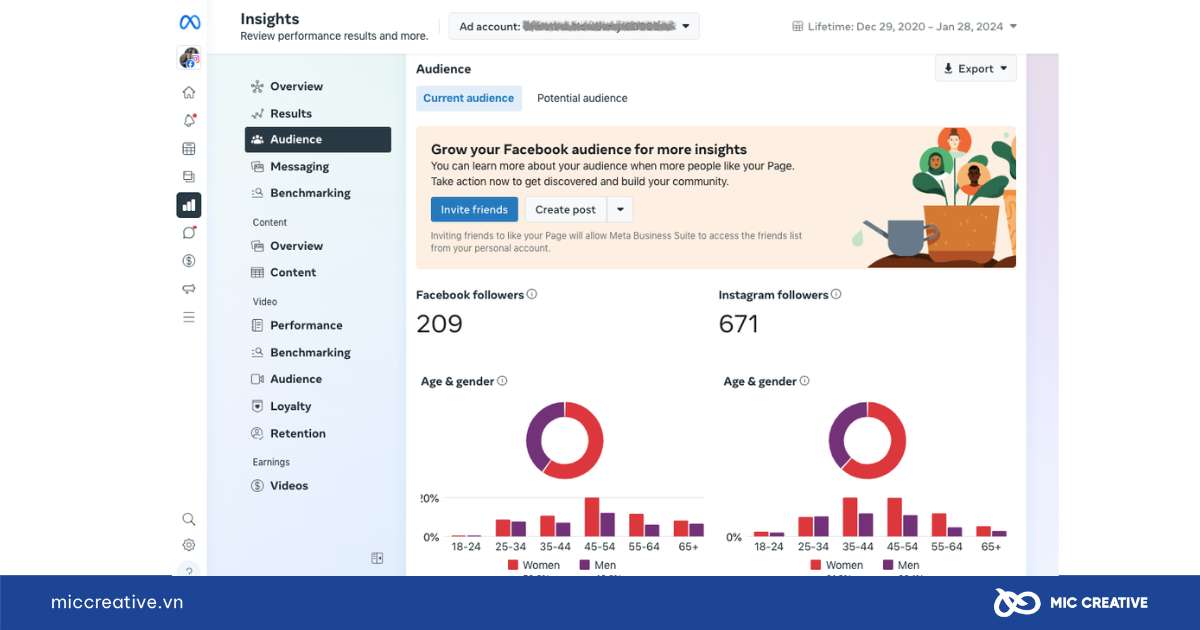Open Ads with the megaphone icon

click(x=189, y=289)
